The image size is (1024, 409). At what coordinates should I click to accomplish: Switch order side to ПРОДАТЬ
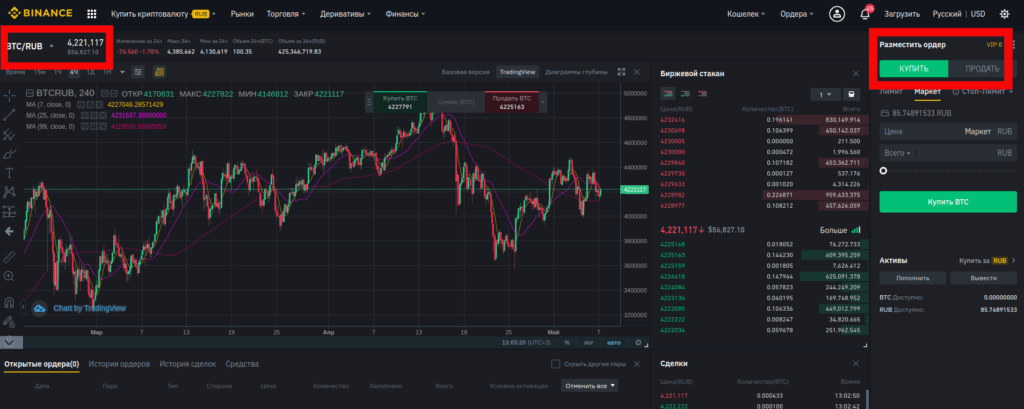(982, 69)
